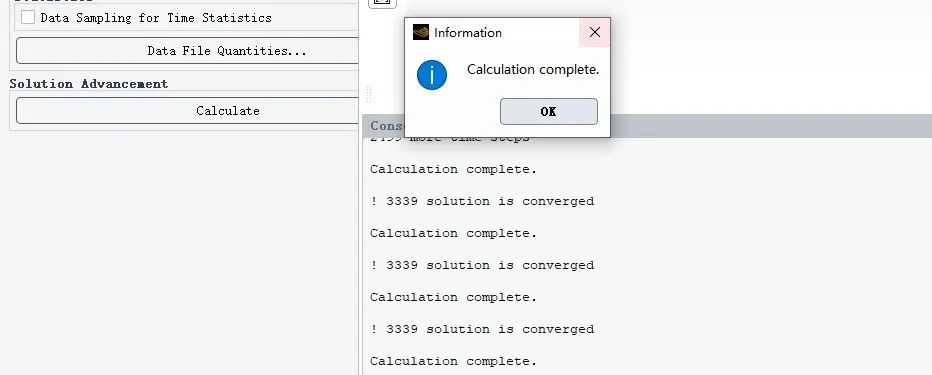Screen dimensions: 932x375
Task: Click the 'Data Sampling for Time Statistics' label text
Action: tap(156, 18)
